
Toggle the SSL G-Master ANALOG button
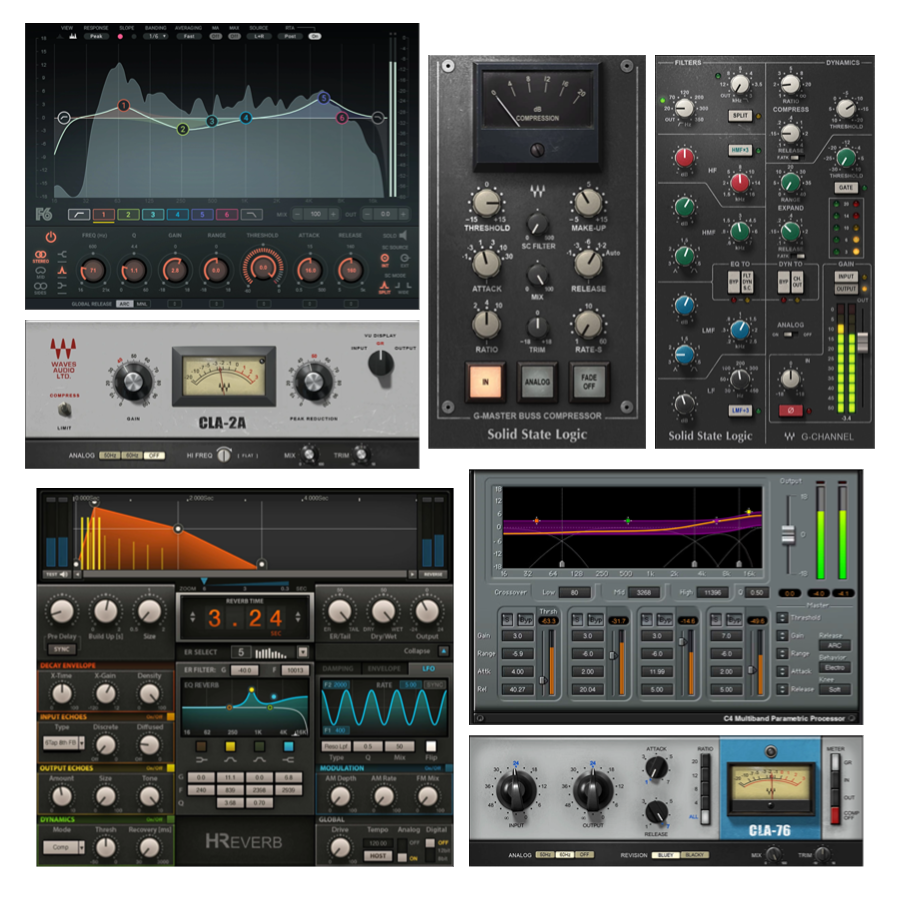coord(537,382)
